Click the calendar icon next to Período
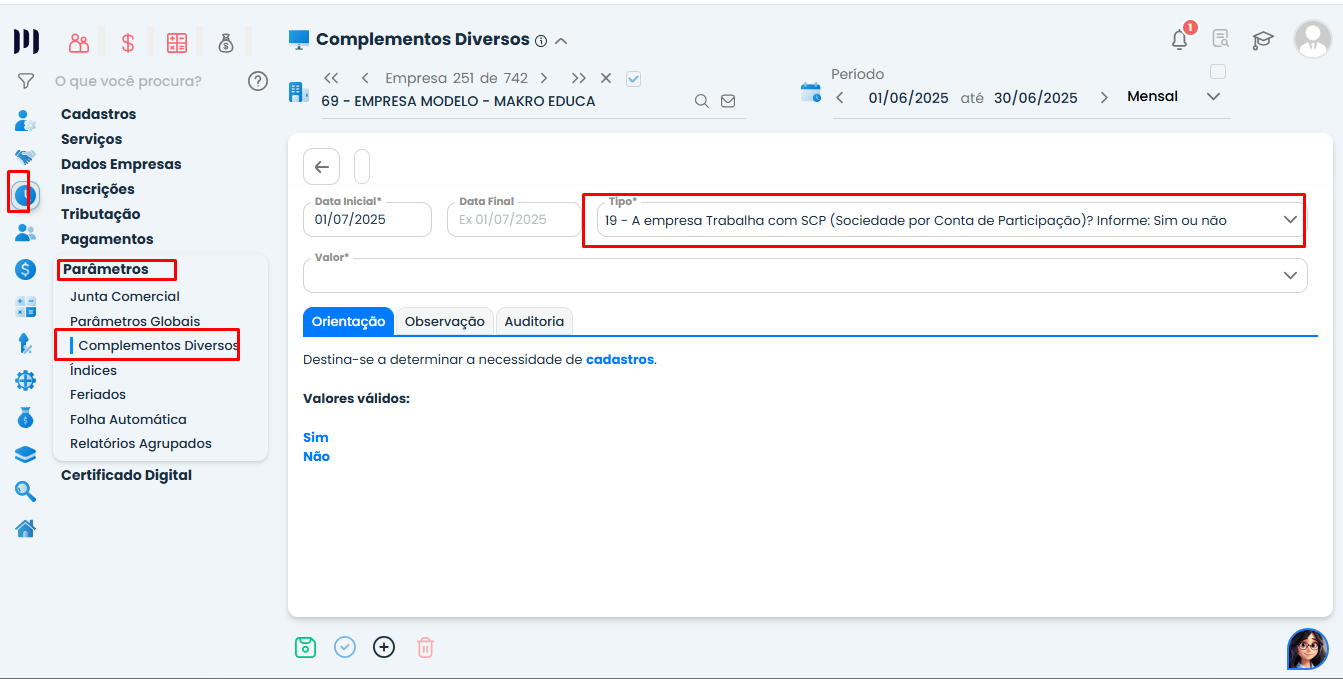 811,93
